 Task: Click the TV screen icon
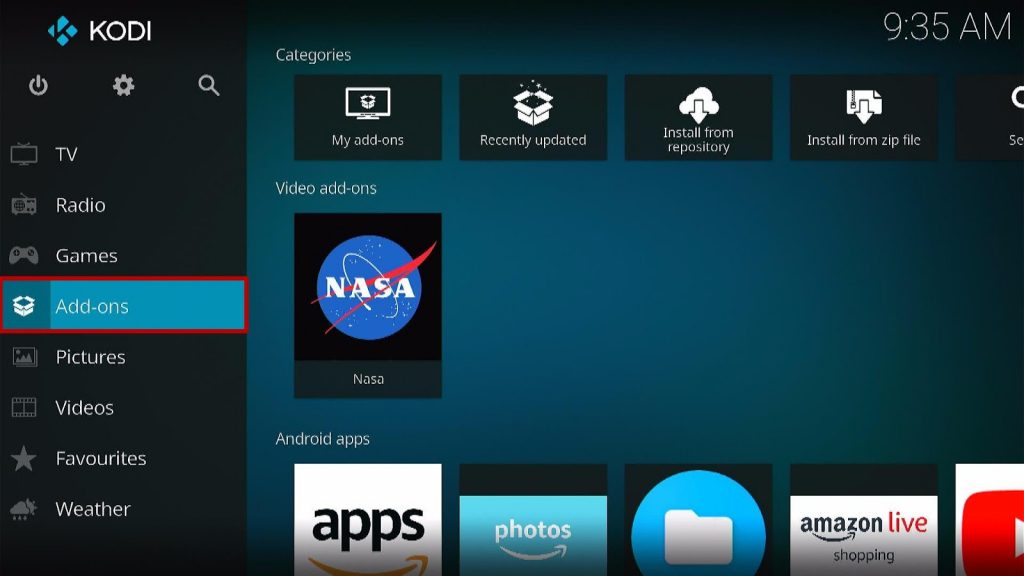24,154
